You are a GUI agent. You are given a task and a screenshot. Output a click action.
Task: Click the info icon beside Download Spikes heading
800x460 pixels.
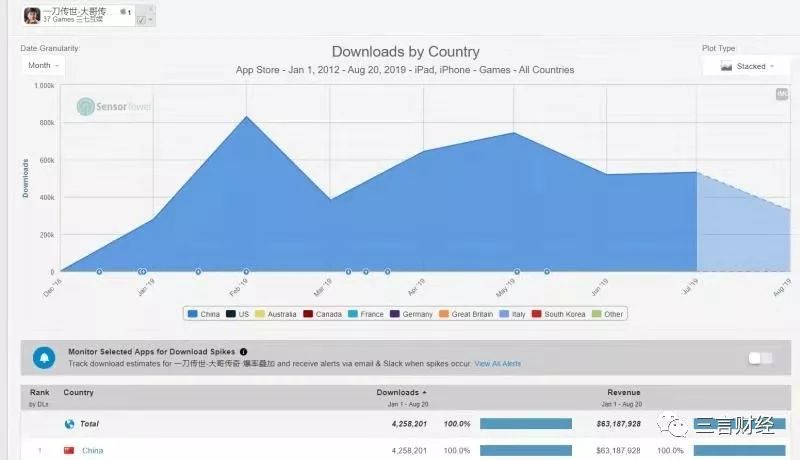click(243, 352)
